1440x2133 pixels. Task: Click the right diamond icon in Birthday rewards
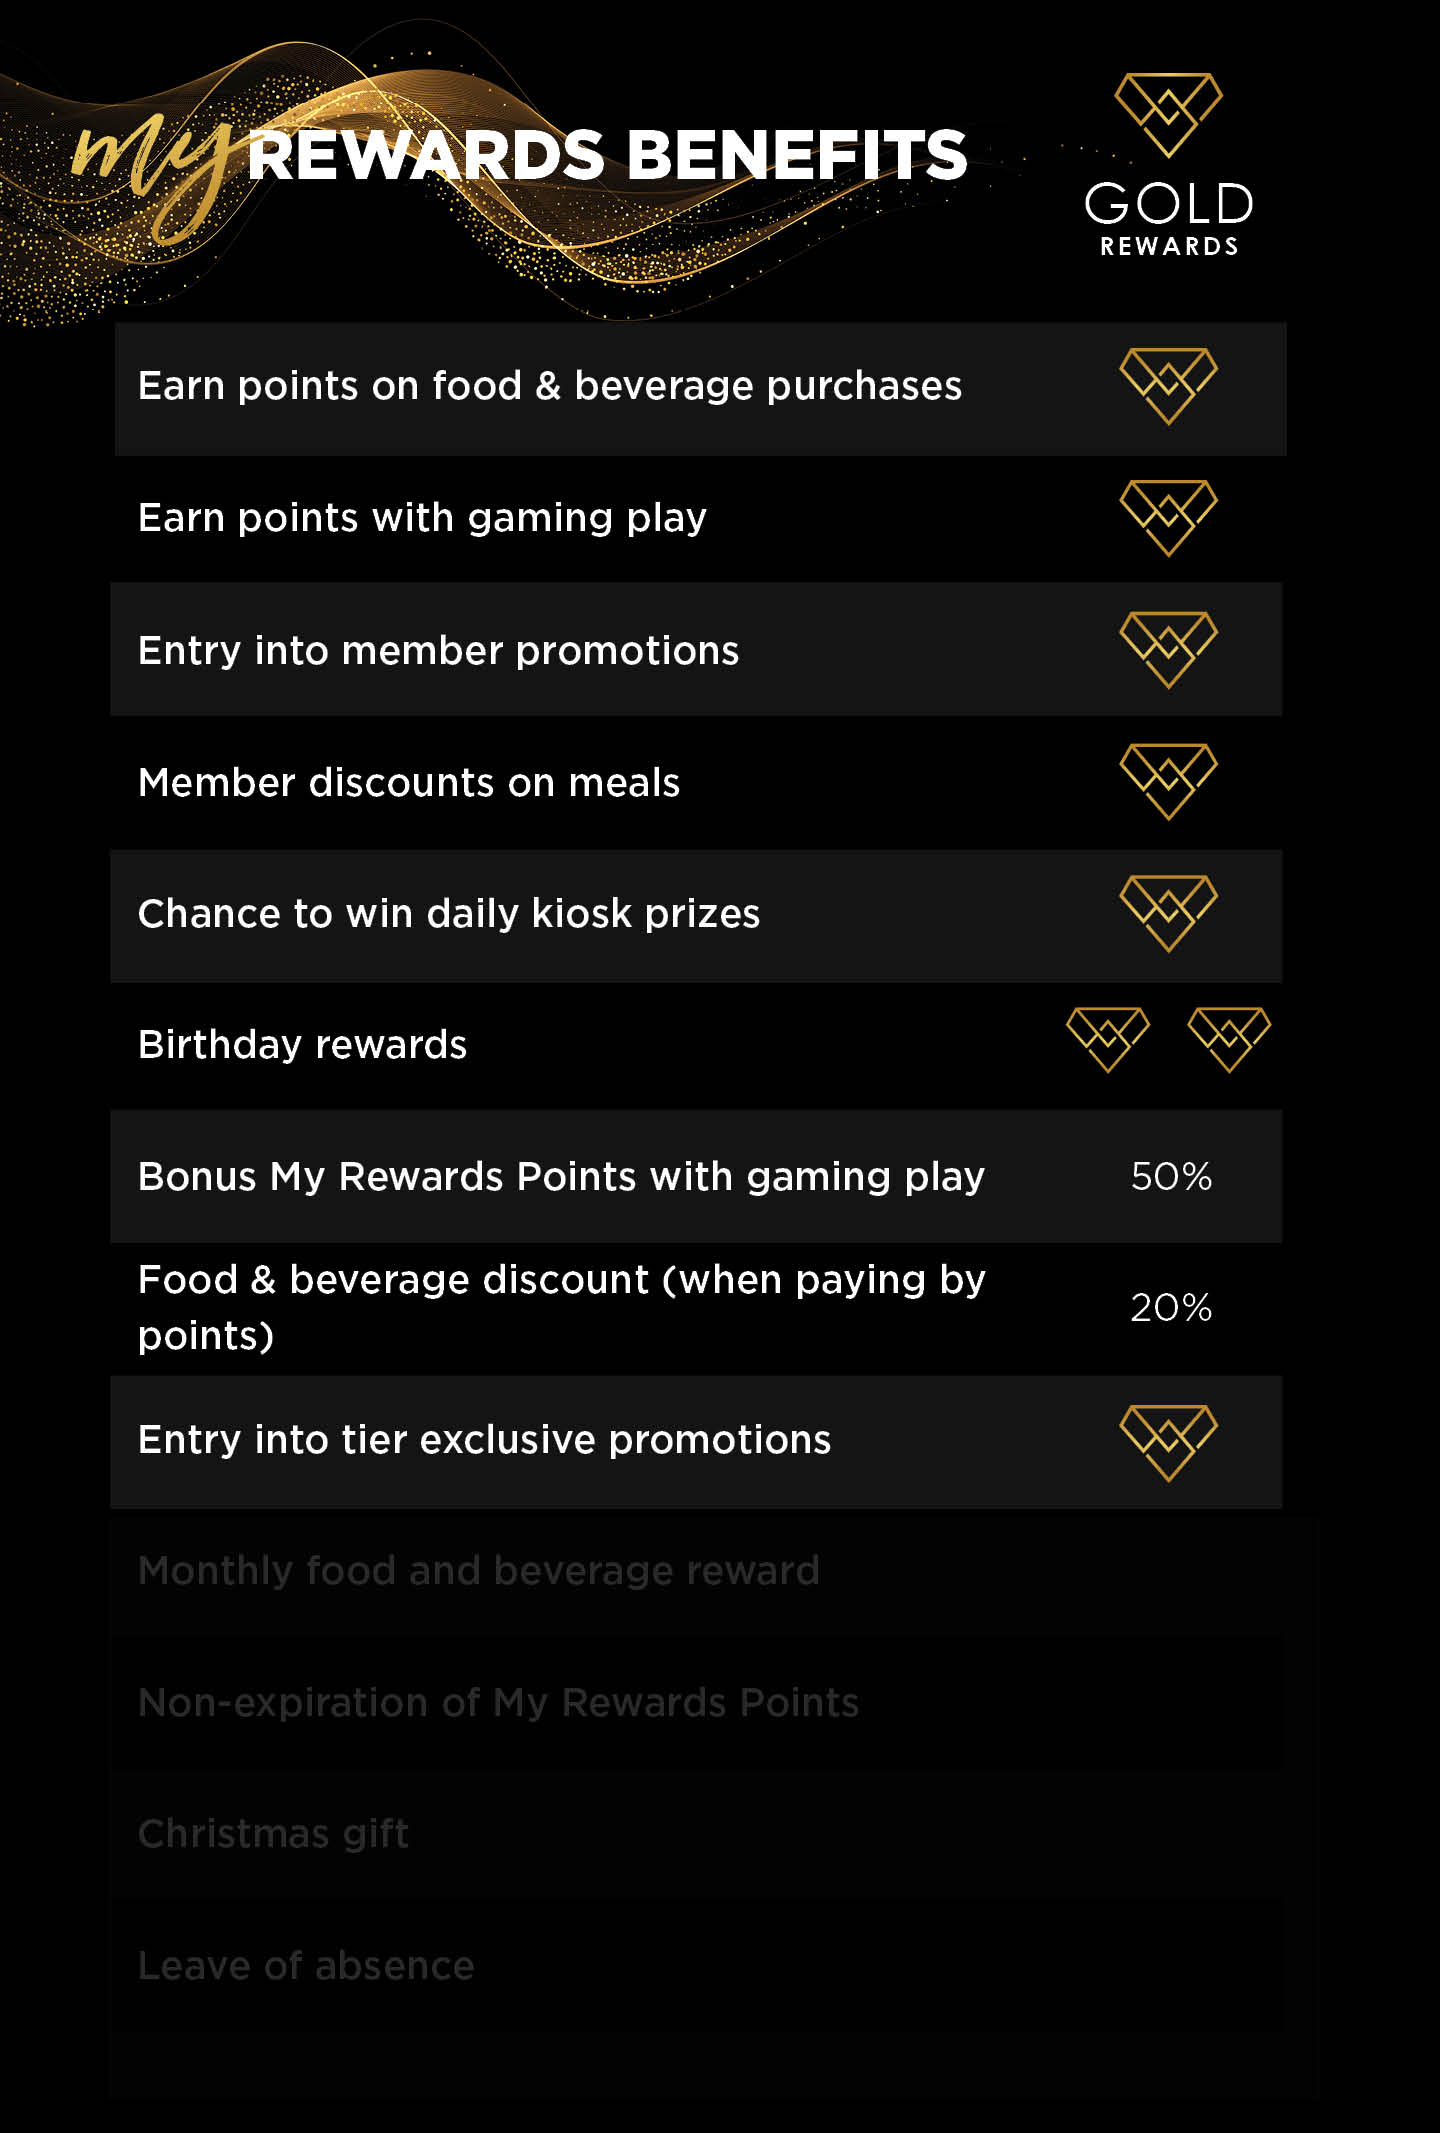(x=1229, y=1040)
